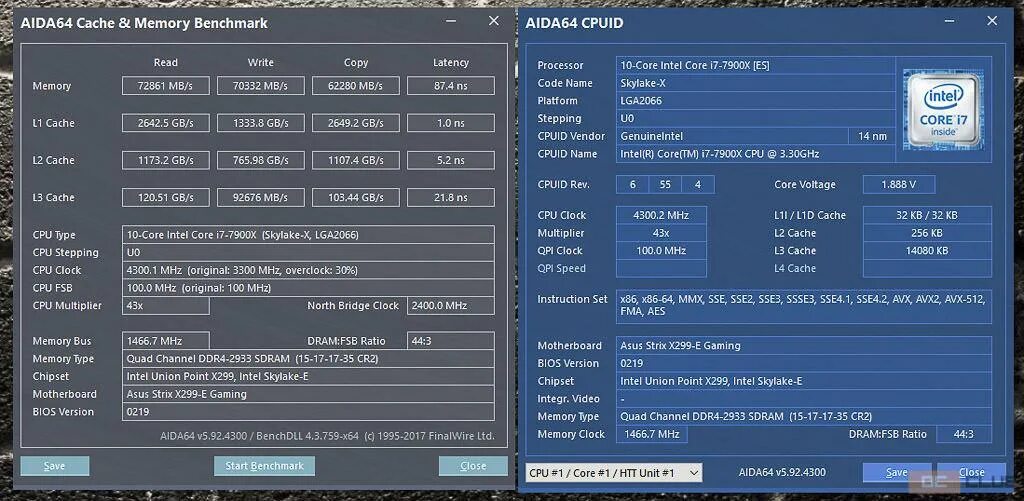The image size is (1024, 501).
Task: Click the 14 nm process field
Action: [x=872, y=136]
